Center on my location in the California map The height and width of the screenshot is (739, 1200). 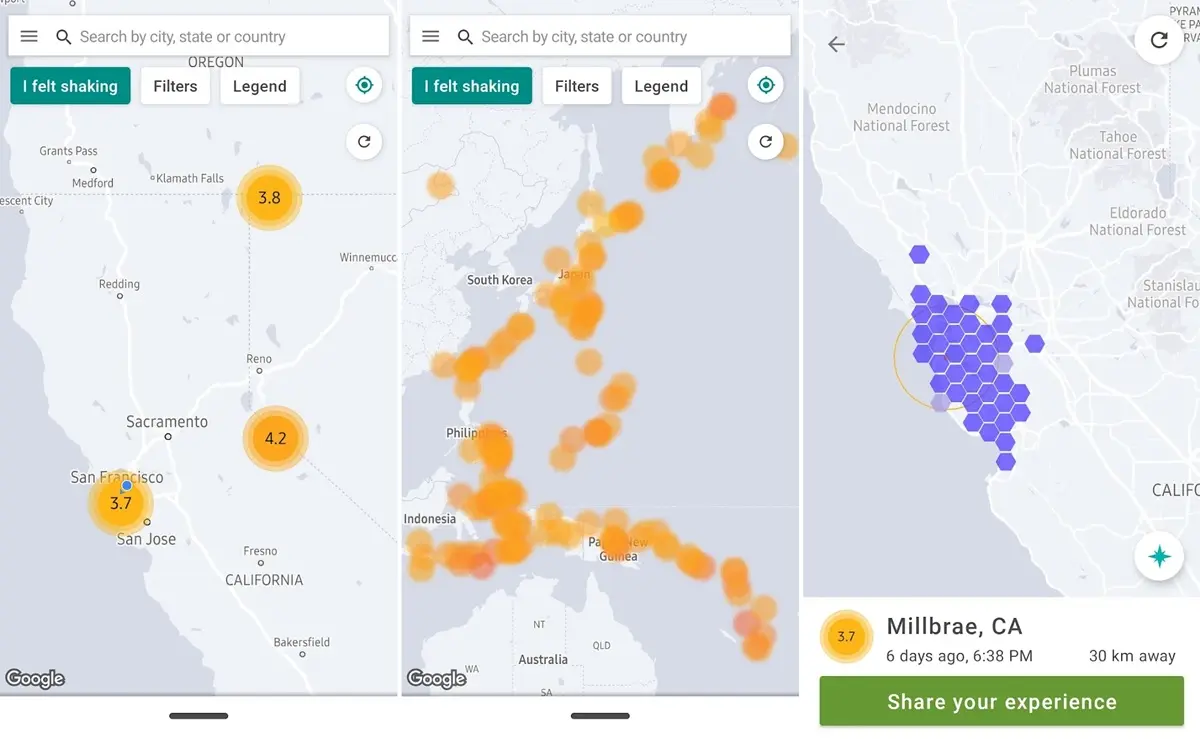click(x=364, y=86)
